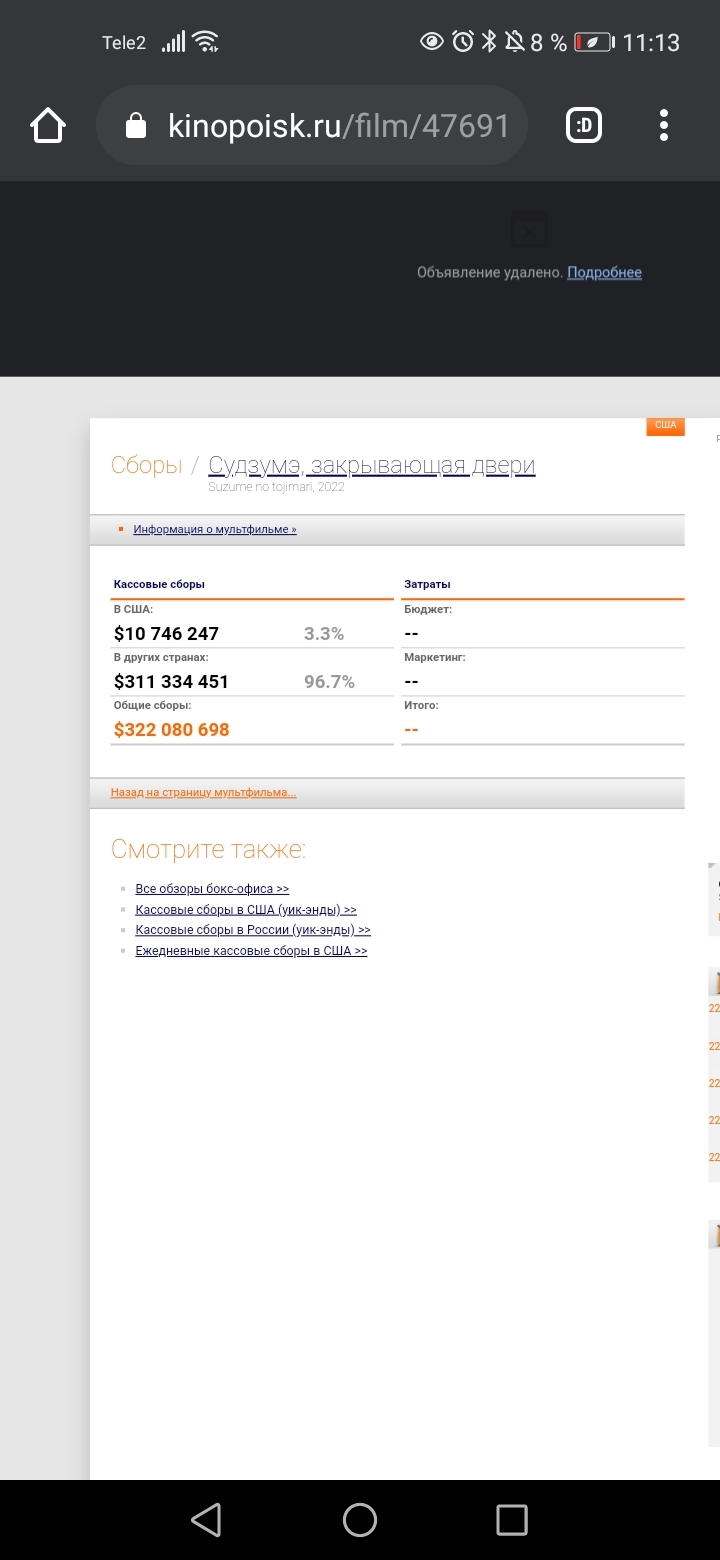
Task: Tap the removed ad placeholder icon
Action: (529, 230)
